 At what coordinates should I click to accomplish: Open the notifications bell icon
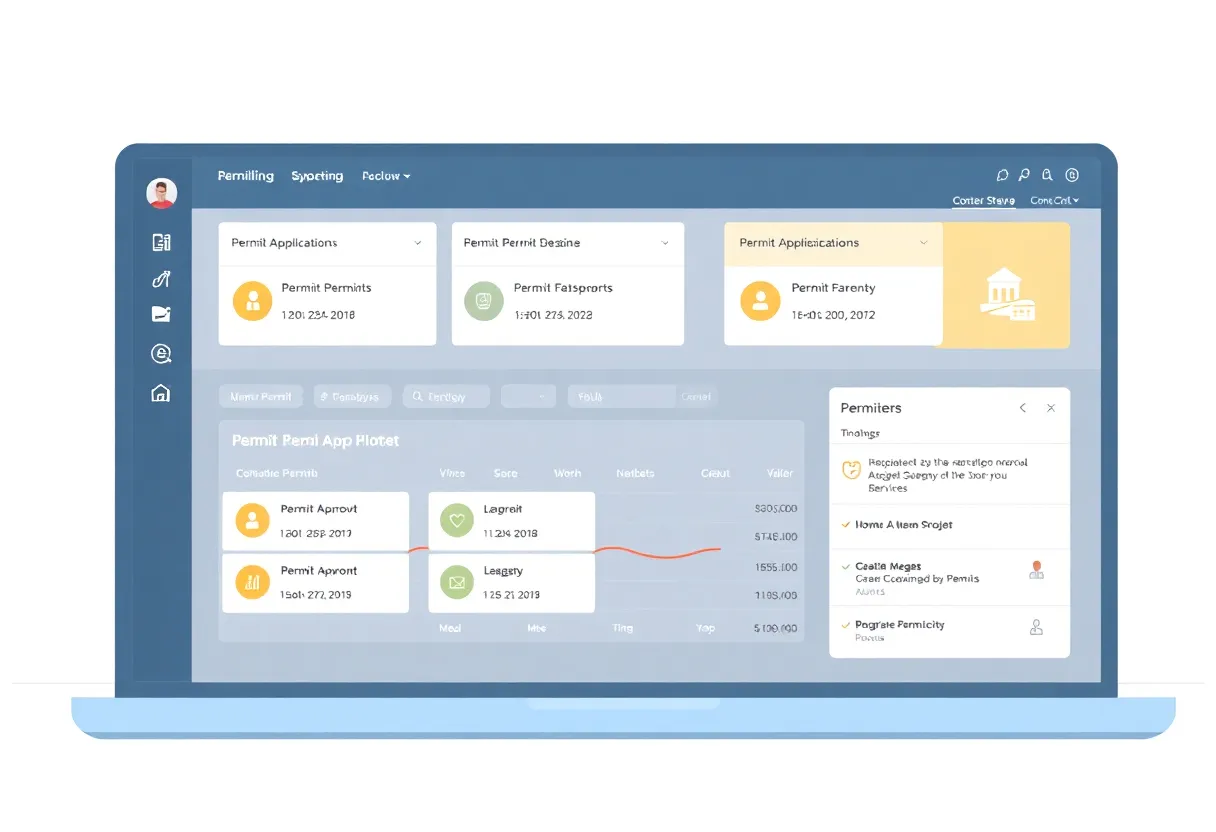(x=1047, y=174)
